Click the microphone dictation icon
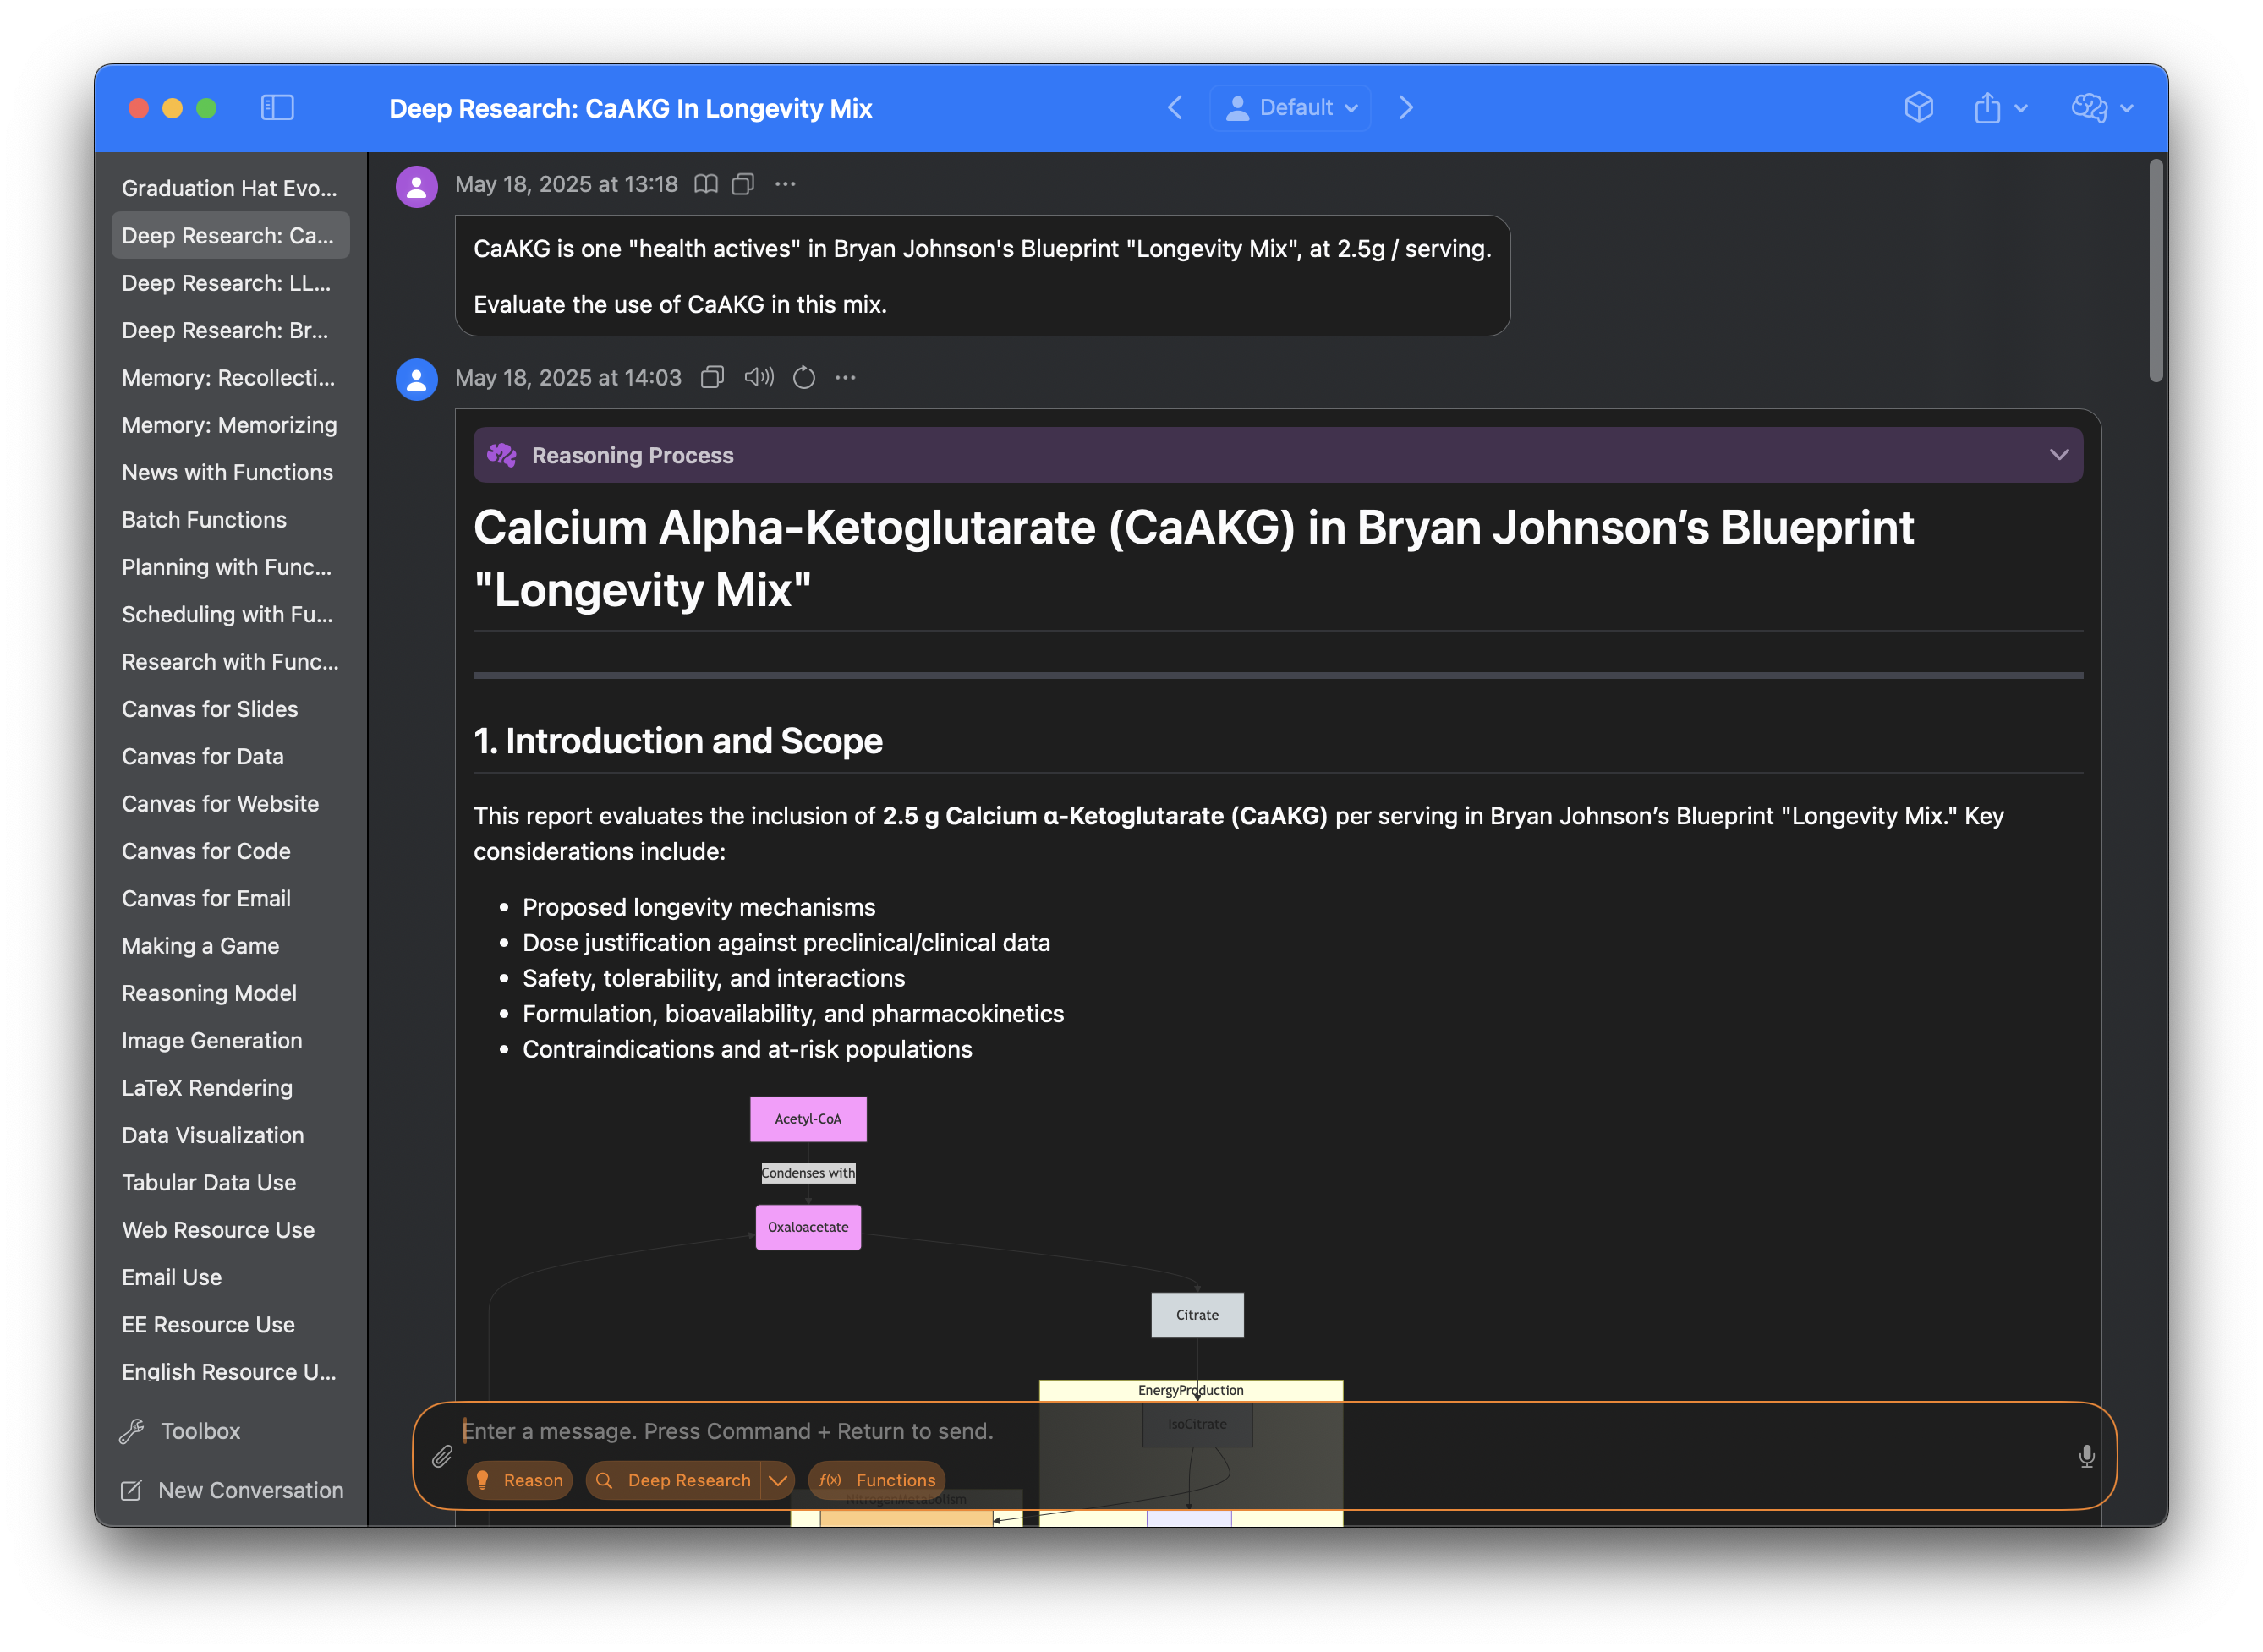Screen dimensions: 2263x1652 click(2086, 1456)
